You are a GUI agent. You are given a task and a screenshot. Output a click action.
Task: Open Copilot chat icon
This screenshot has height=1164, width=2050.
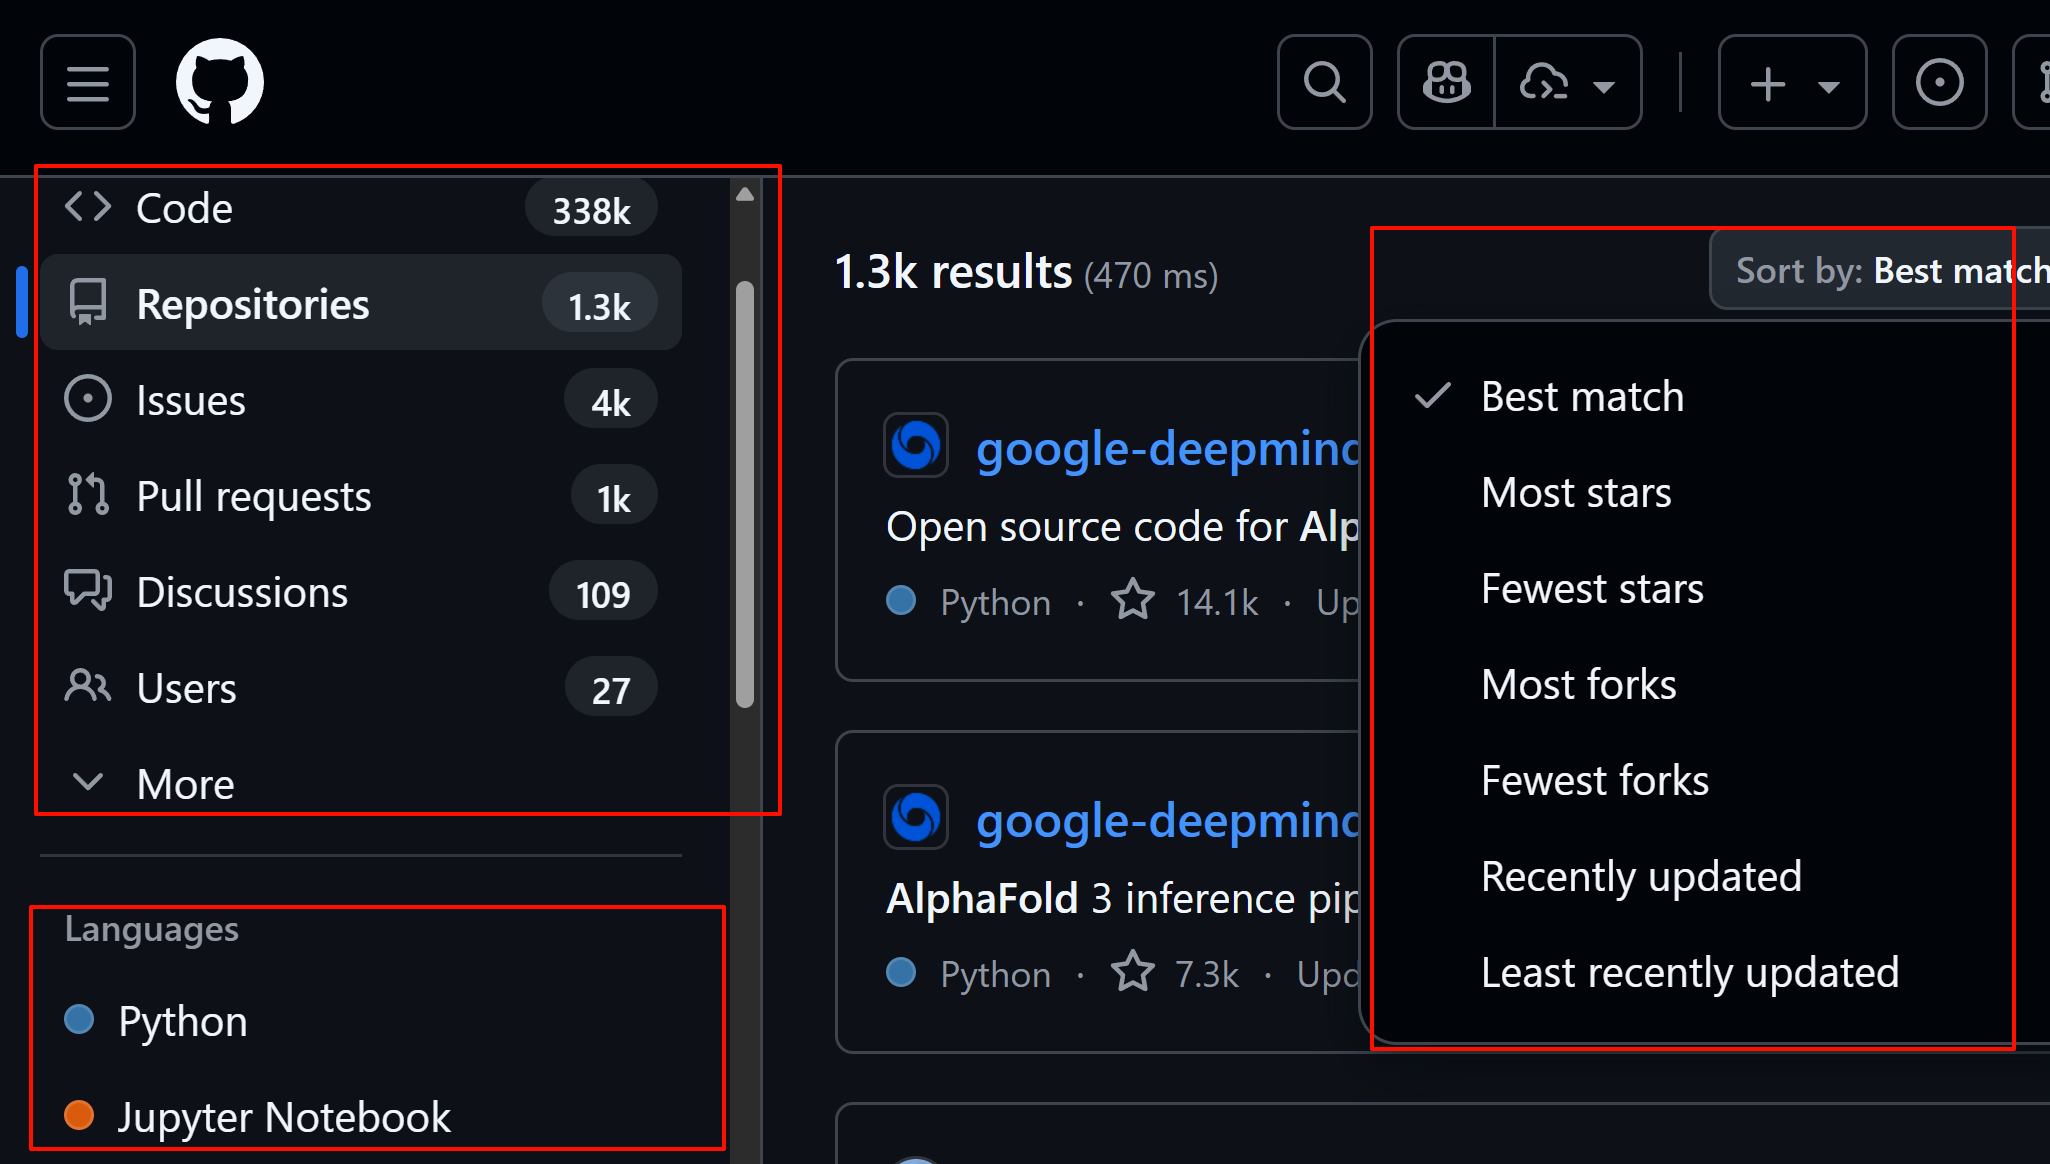(x=1446, y=83)
